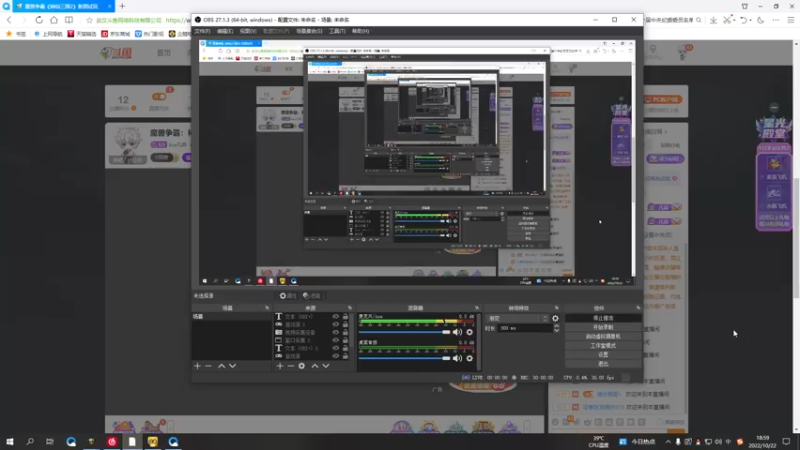Expand the dropdown arrow beside the scissors icon
The width and height of the screenshot is (800, 450).
tap(734, 20)
